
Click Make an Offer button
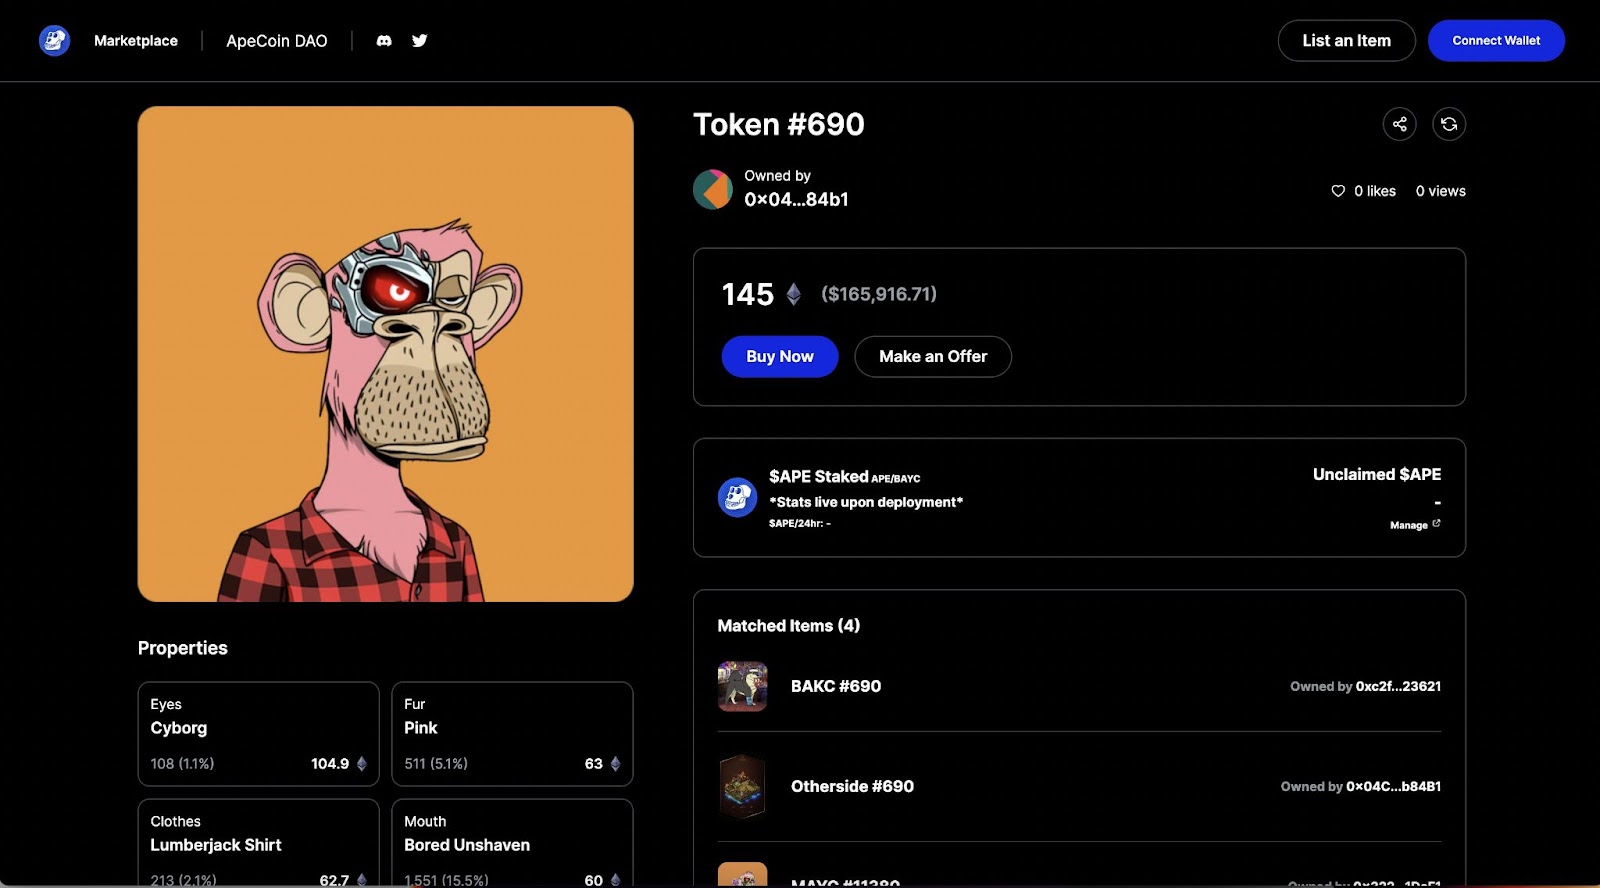pos(933,357)
